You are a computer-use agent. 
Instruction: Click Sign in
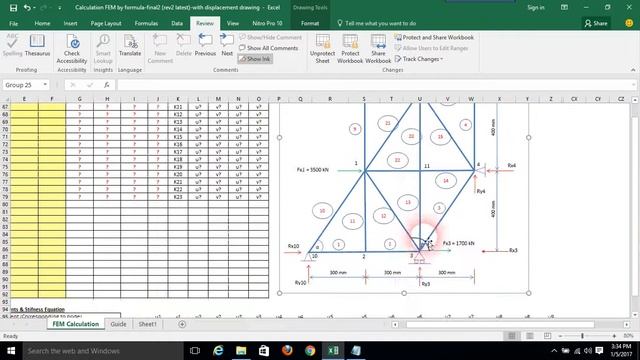click(536, 8)
